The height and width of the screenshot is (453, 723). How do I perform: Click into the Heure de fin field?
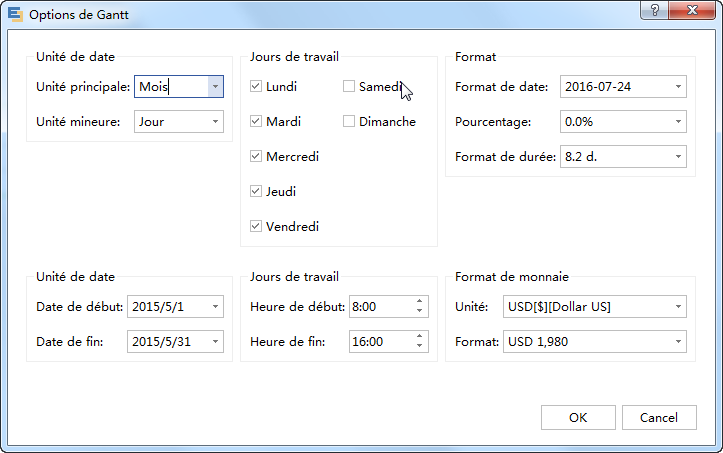(x=379, y=342)
